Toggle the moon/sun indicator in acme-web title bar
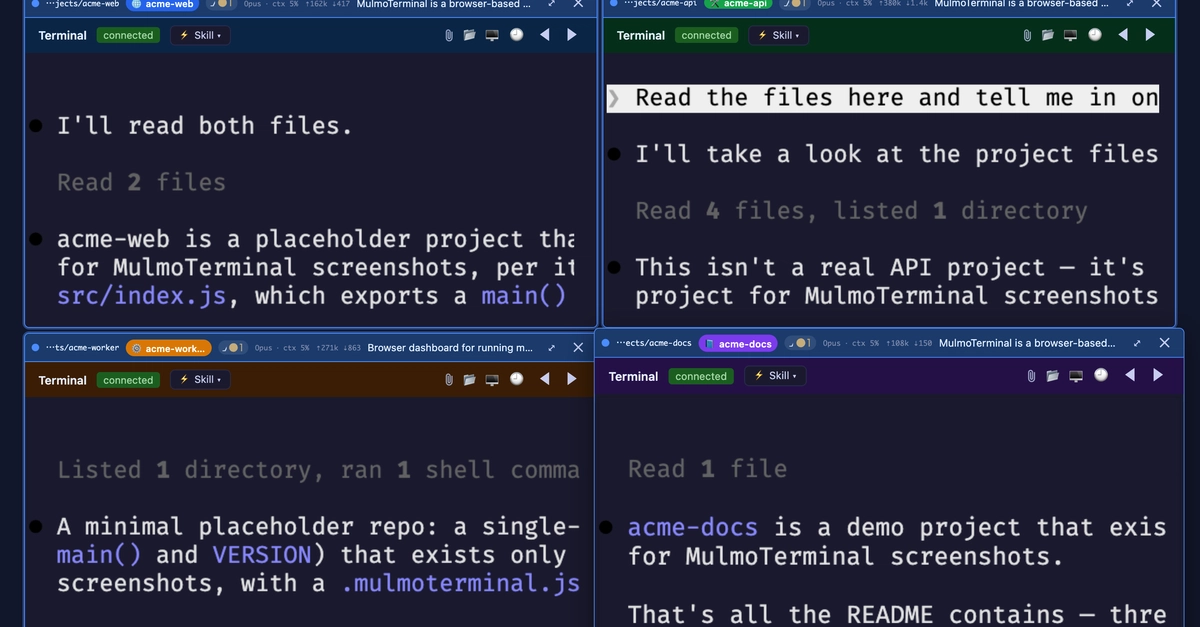The width and height of the screenshot is (1200, 627). (x=220, y=4)
